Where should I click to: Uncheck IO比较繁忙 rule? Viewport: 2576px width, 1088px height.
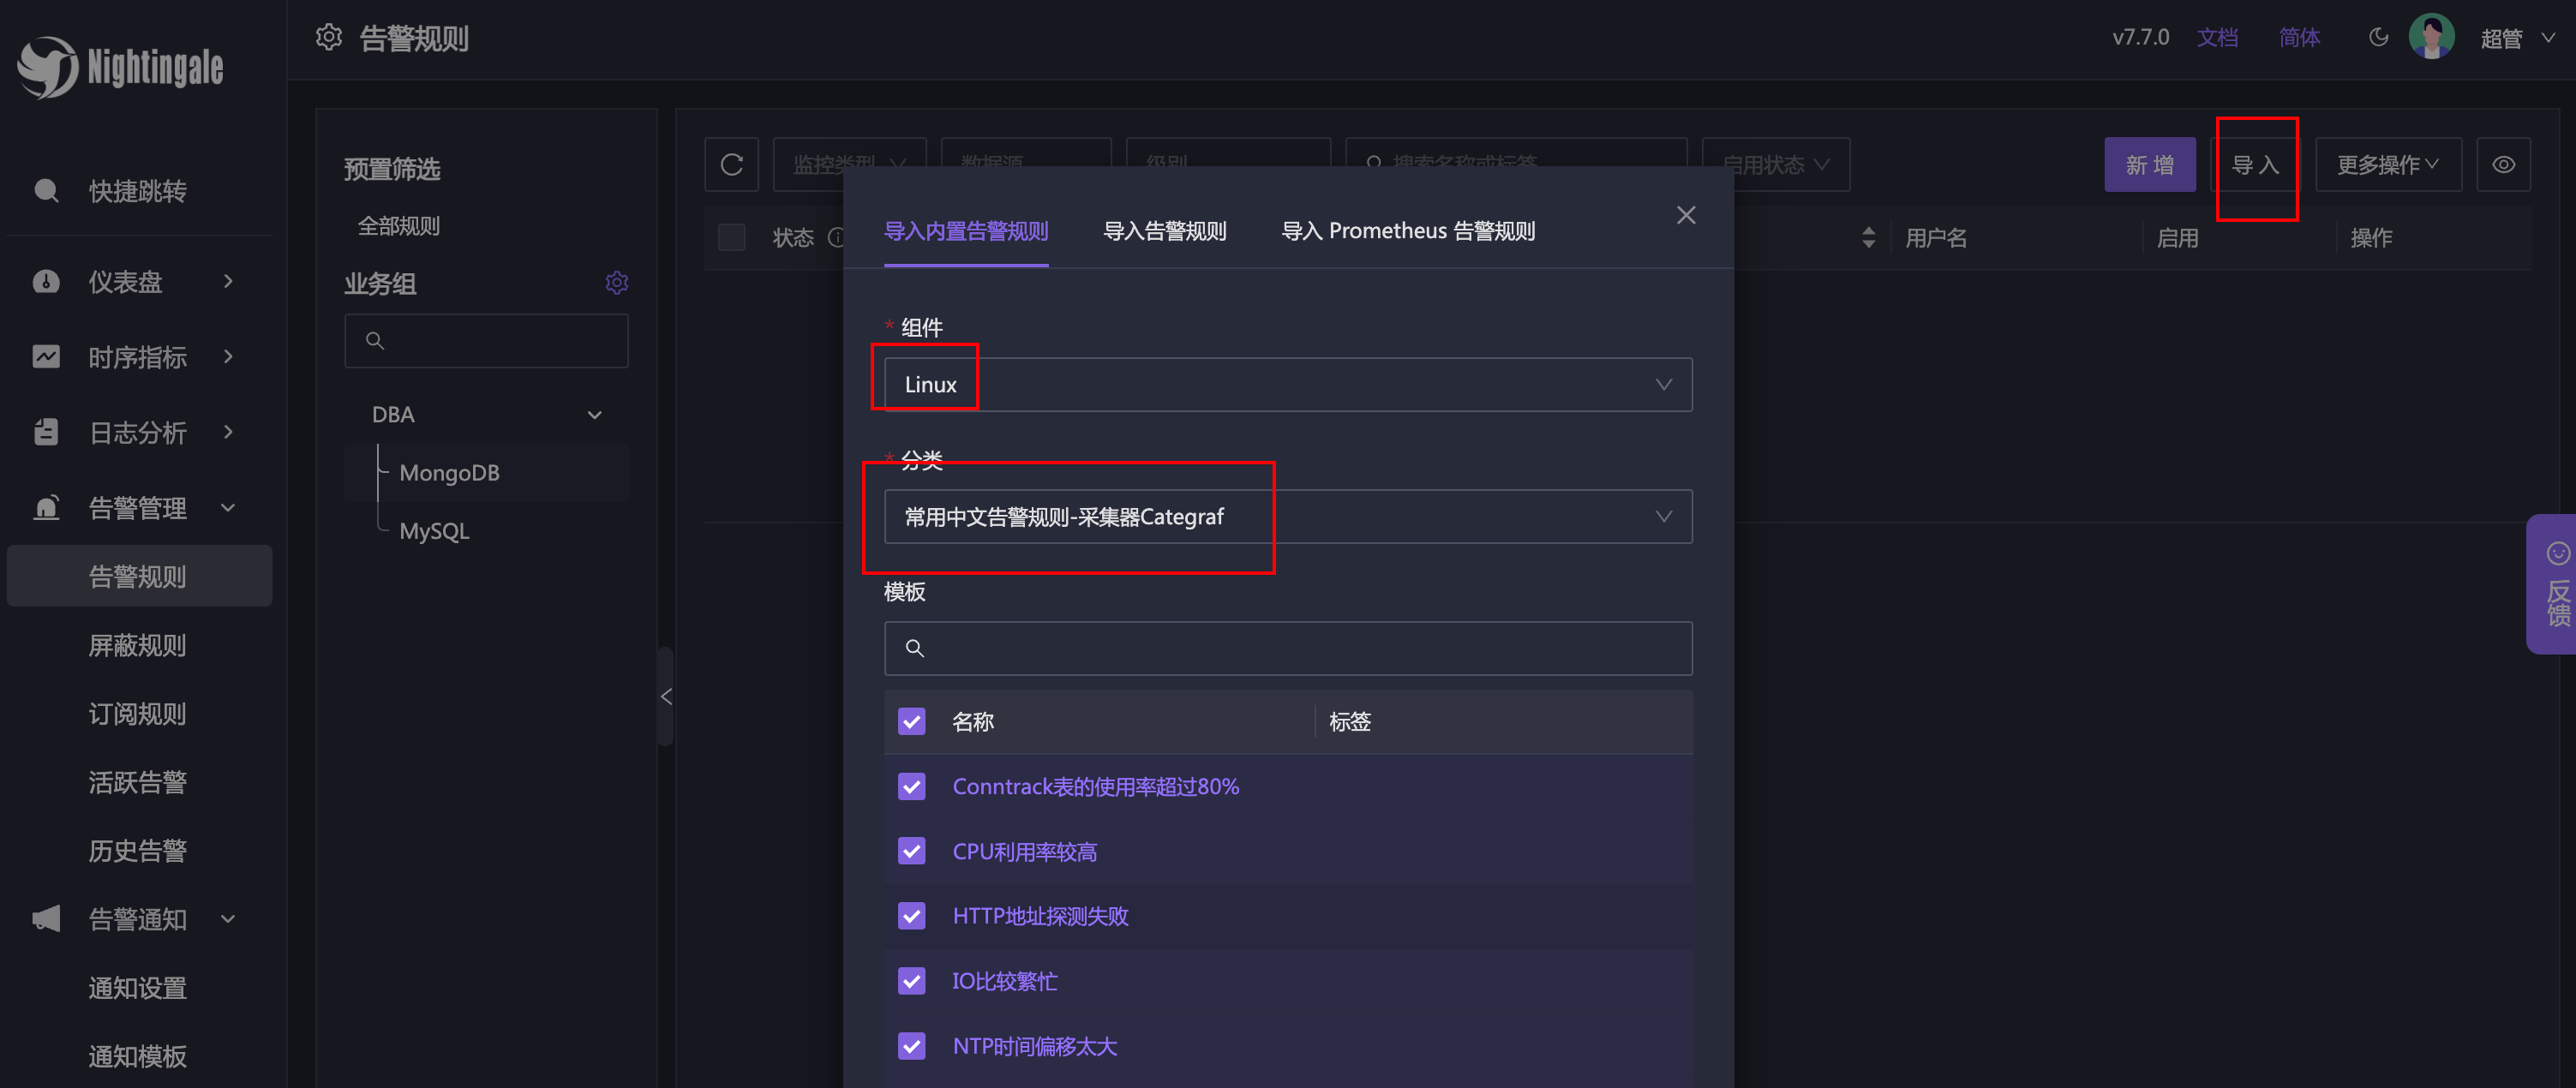tap(911, 981)
